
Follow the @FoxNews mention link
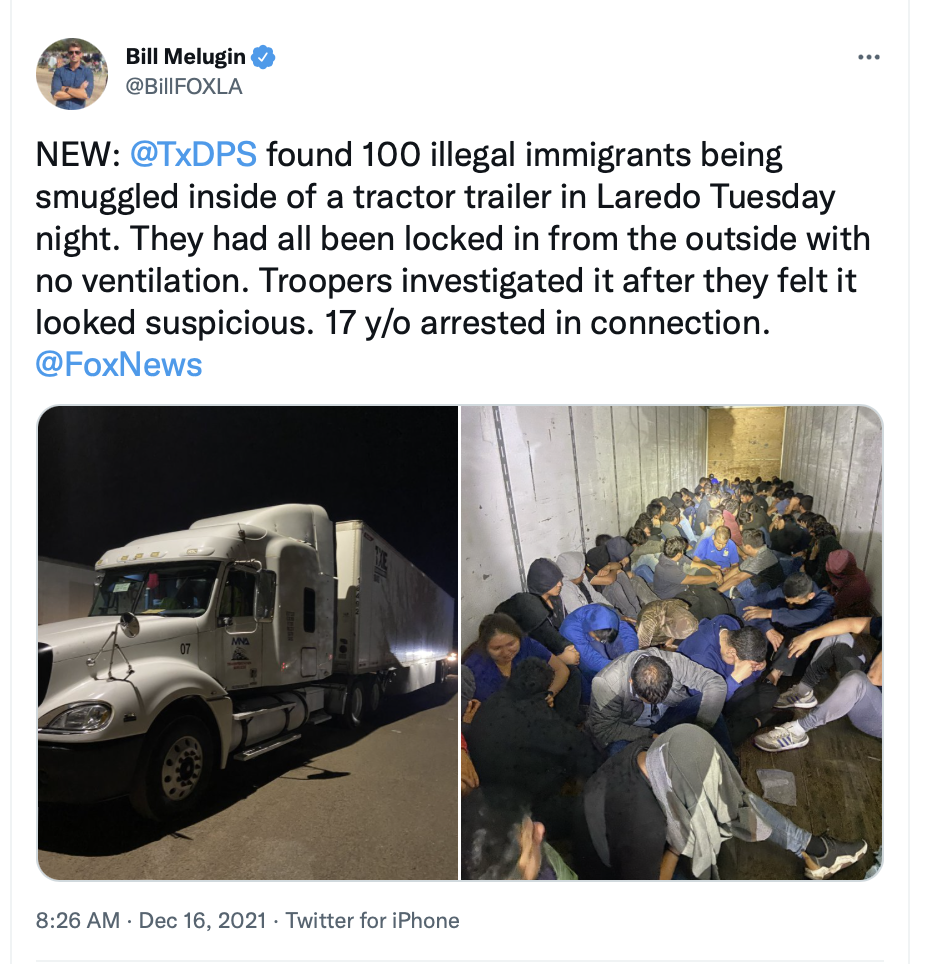tap(119, 364)
